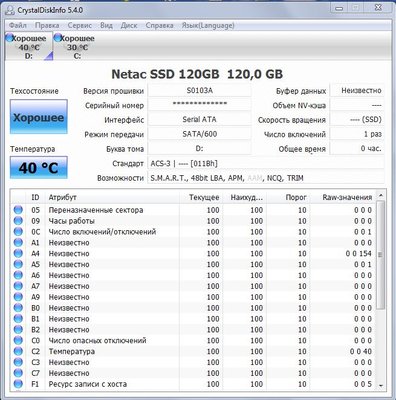This screenshot has height=400, width=396.
Task: Open the Файл menu
Action: click(x=18, y=25)
